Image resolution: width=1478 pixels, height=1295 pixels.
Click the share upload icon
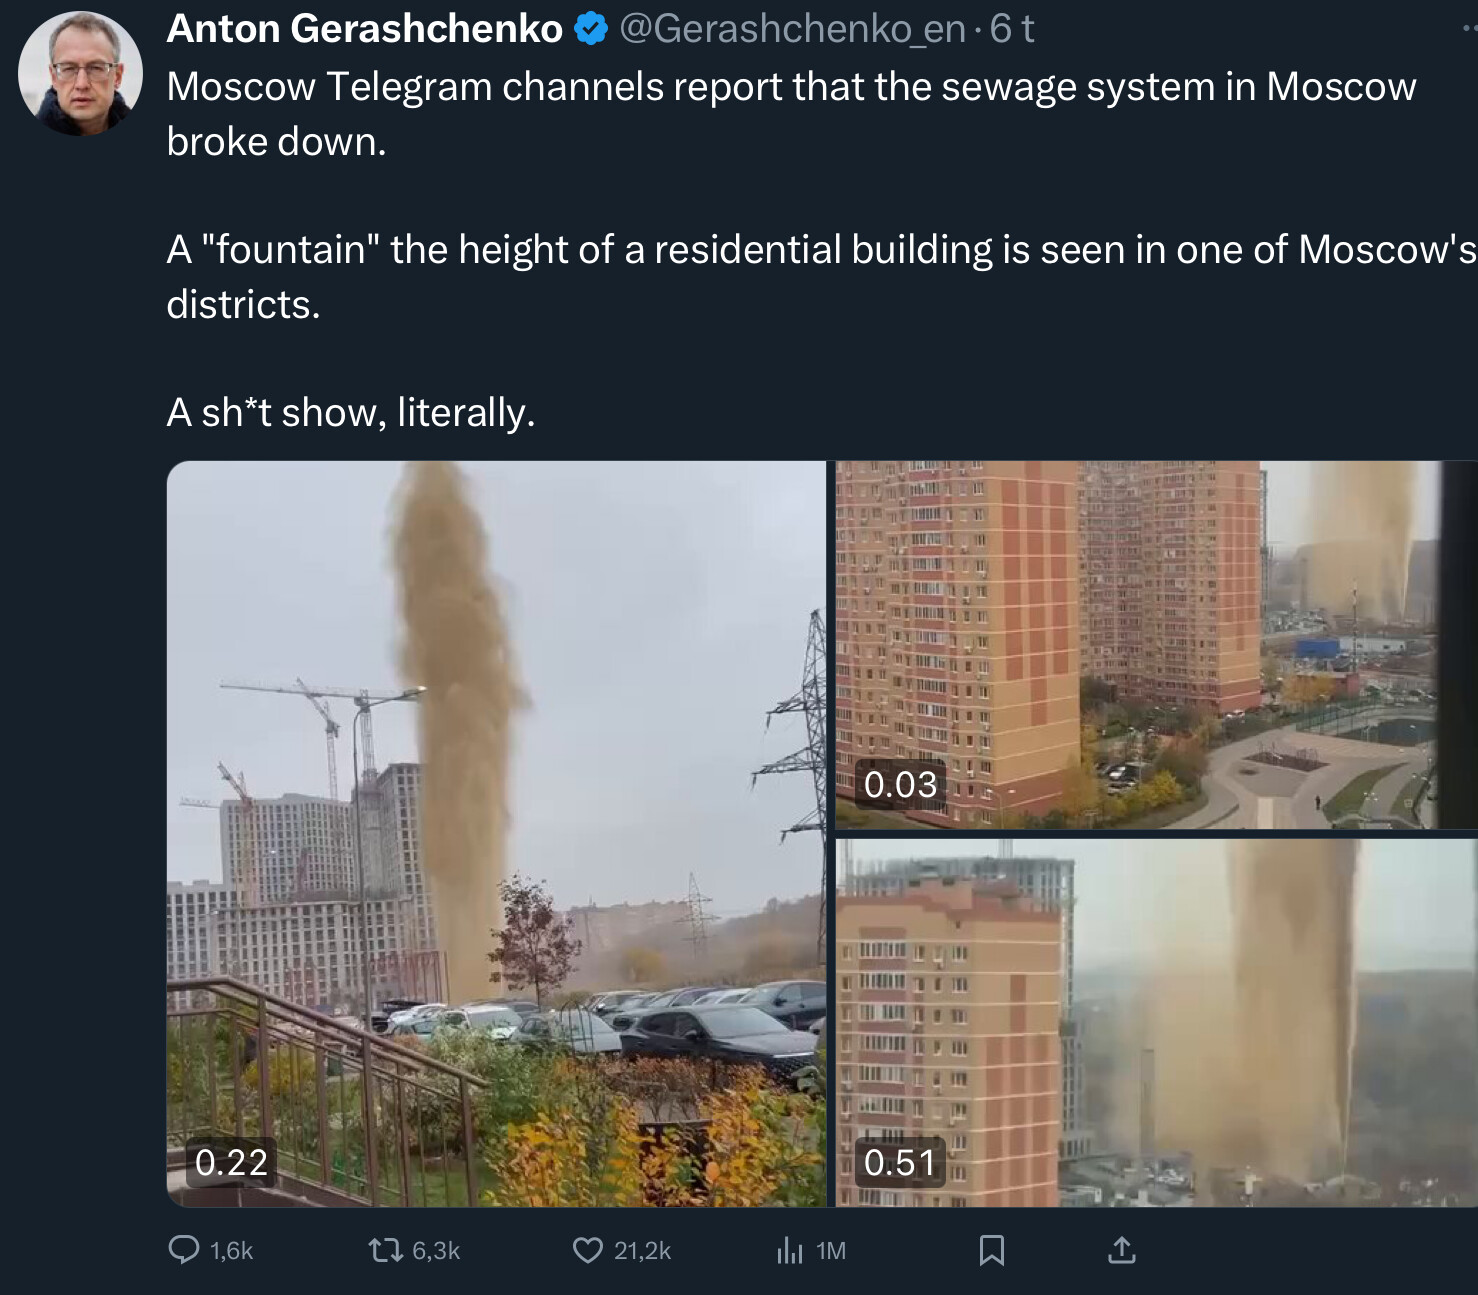1122,1250
